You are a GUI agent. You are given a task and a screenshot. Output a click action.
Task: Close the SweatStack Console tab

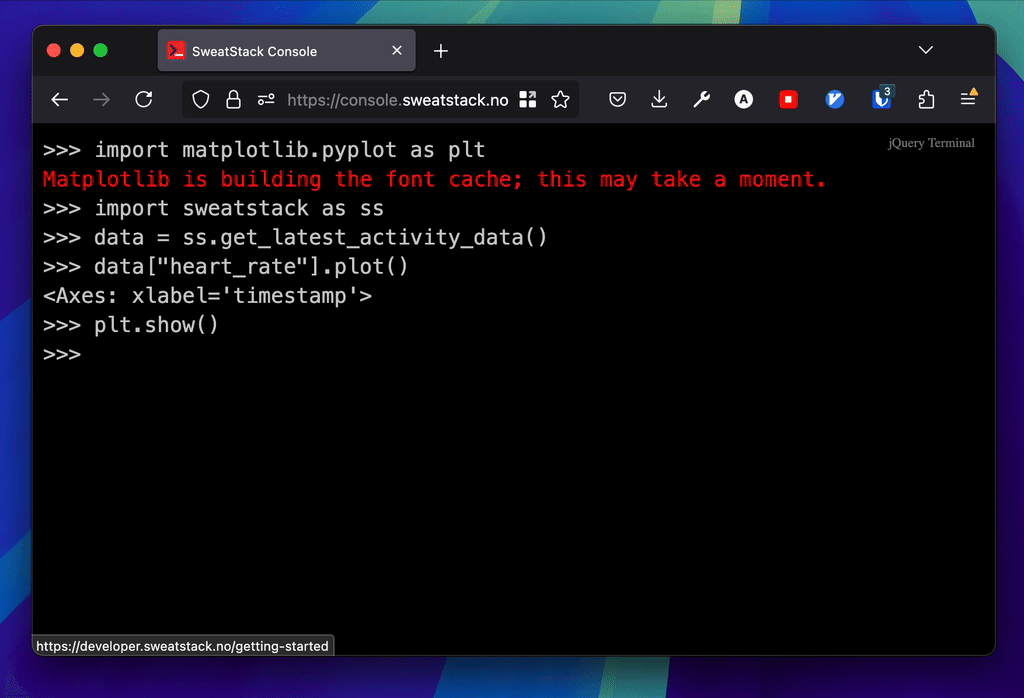(x=396, y=50)
